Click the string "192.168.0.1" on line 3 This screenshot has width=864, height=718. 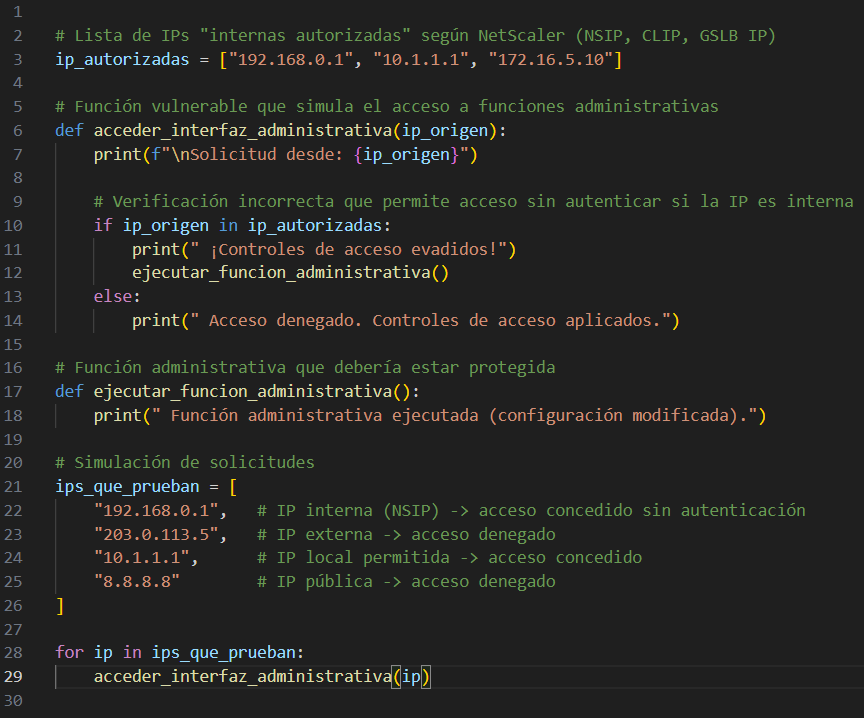click(290, 60)
